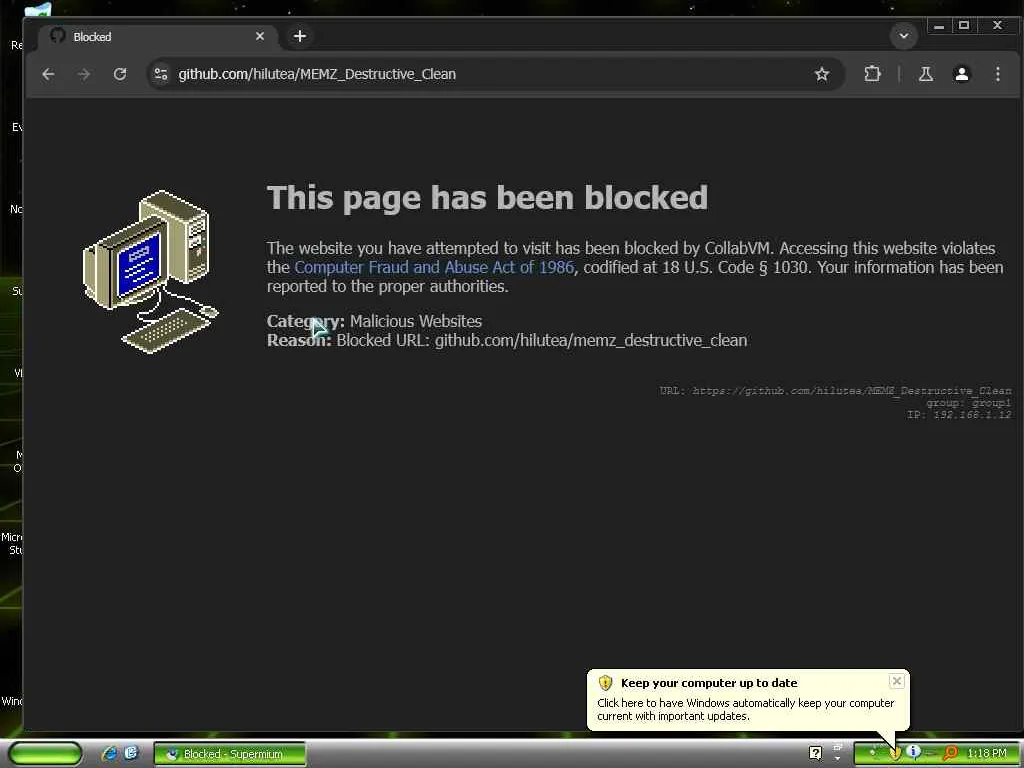Click the browser back arrow

pyautogui.click(x=48, y=74)
